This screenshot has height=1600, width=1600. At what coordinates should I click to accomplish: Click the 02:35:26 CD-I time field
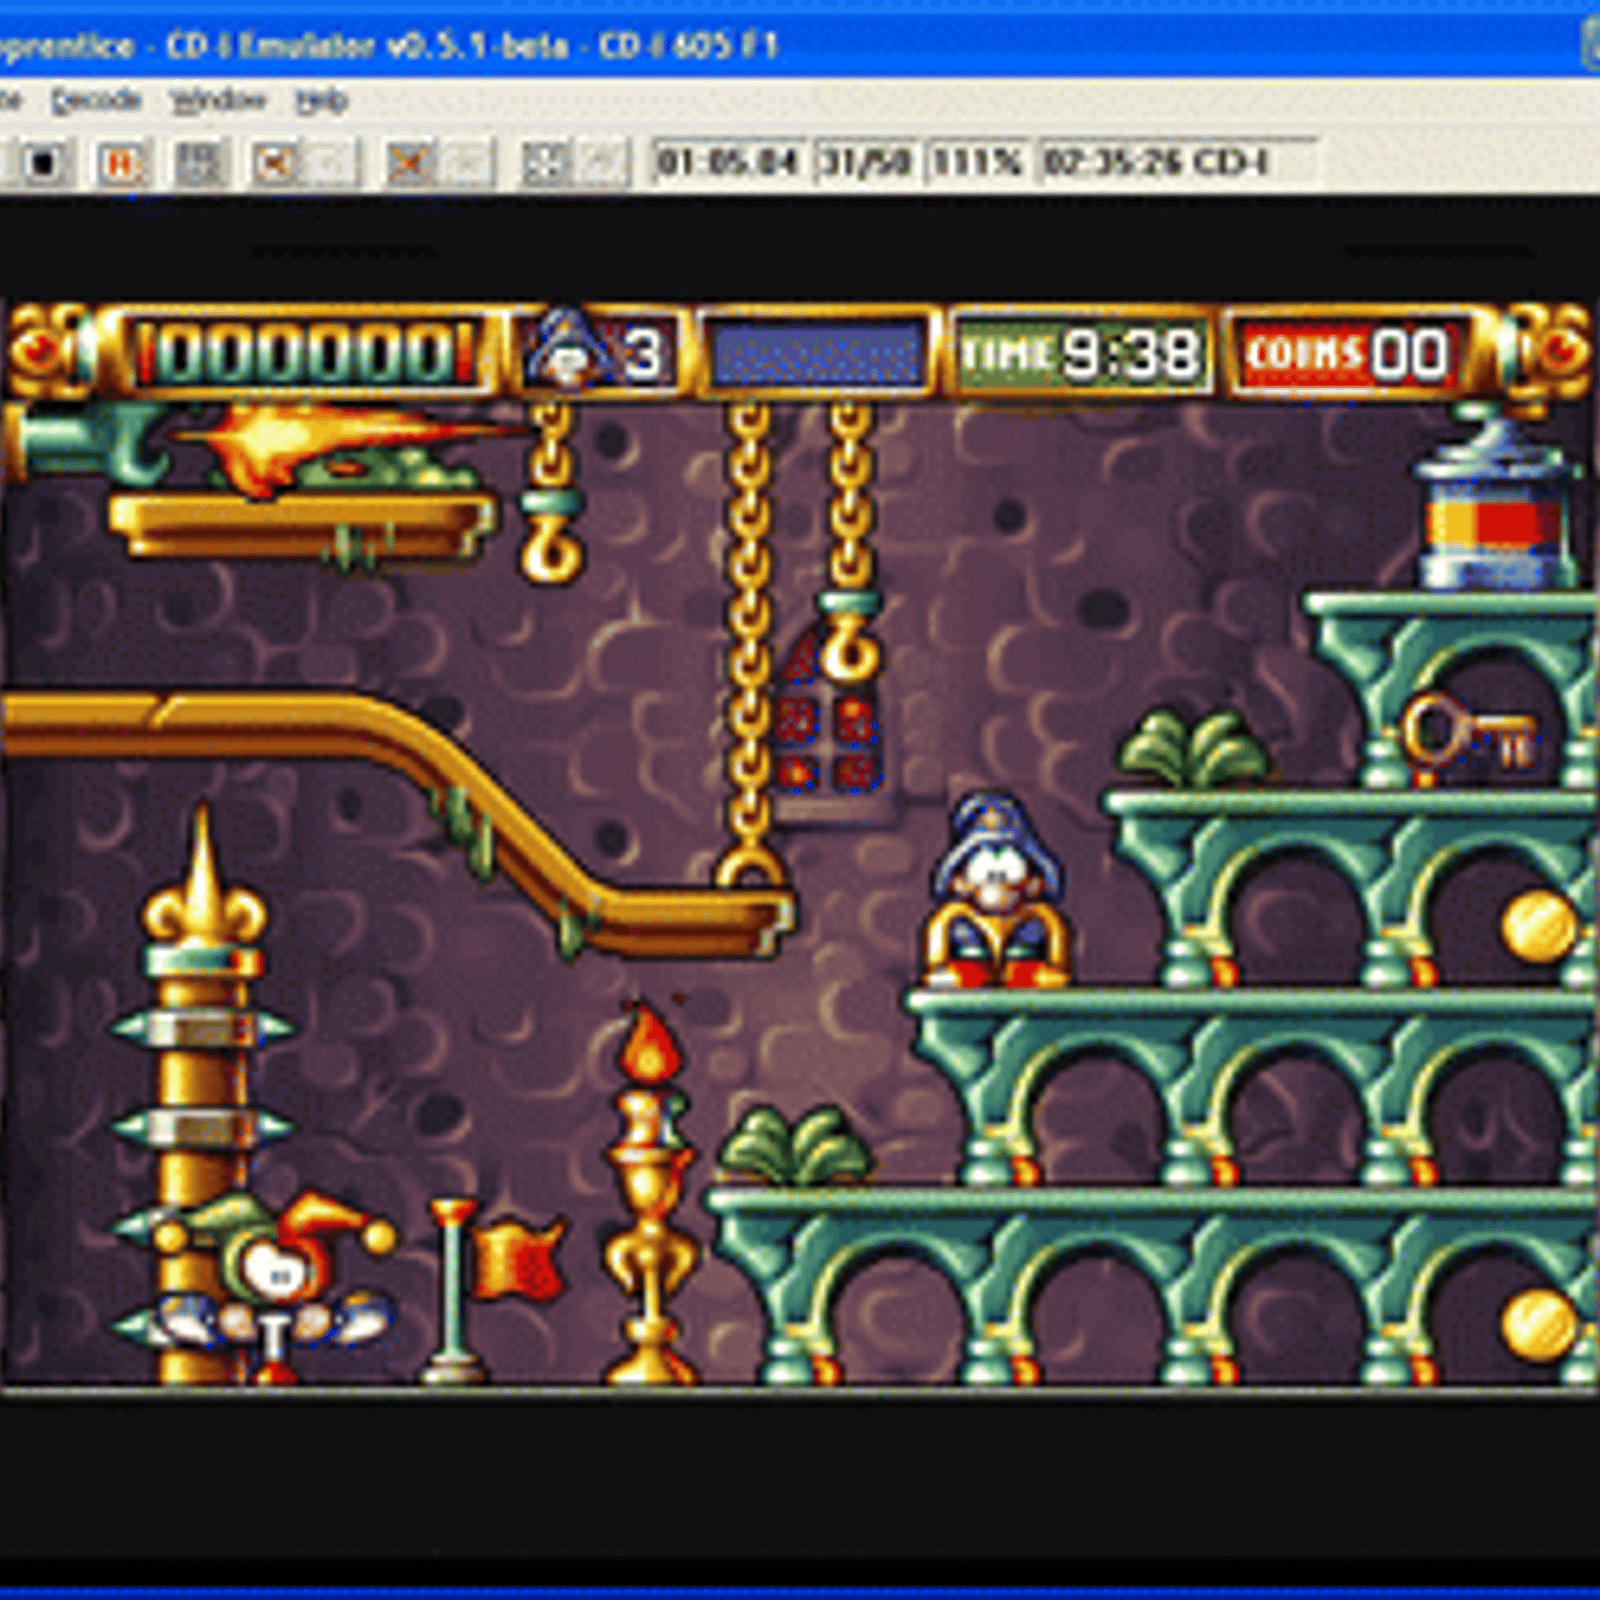click(1178, 162)
